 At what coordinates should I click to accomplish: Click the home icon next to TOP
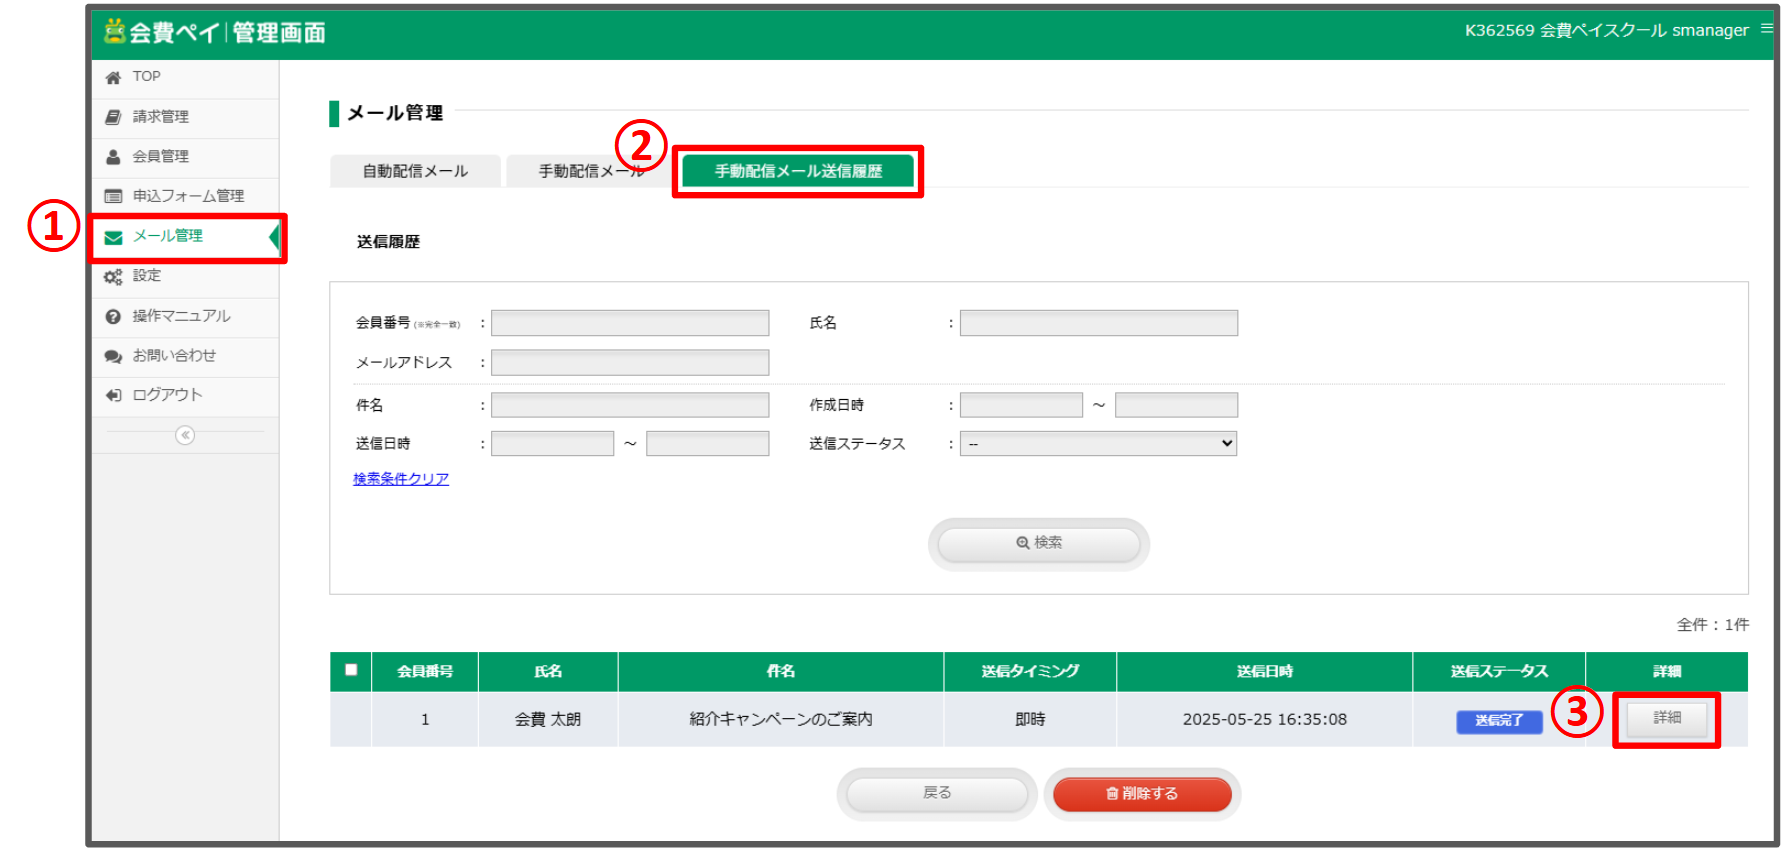pyautogui.click(x=113, y=78)
